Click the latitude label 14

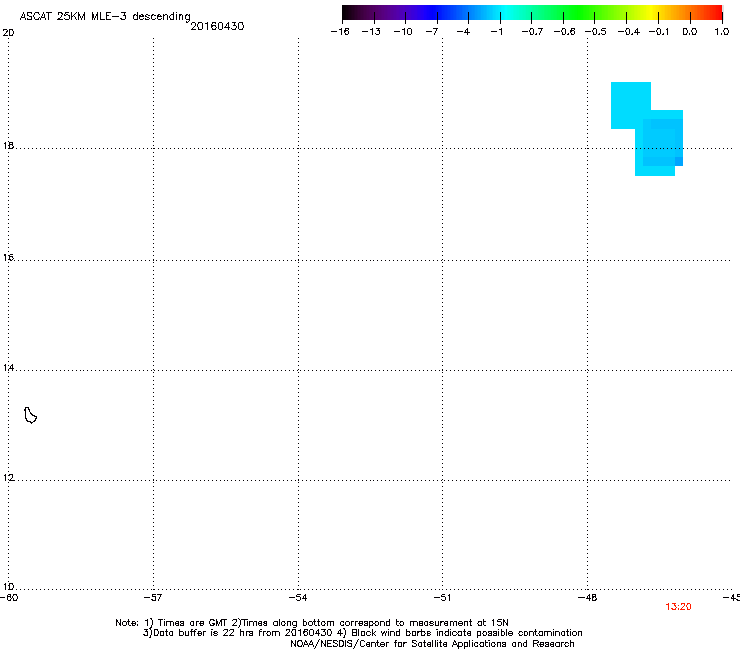pos(8,367)
